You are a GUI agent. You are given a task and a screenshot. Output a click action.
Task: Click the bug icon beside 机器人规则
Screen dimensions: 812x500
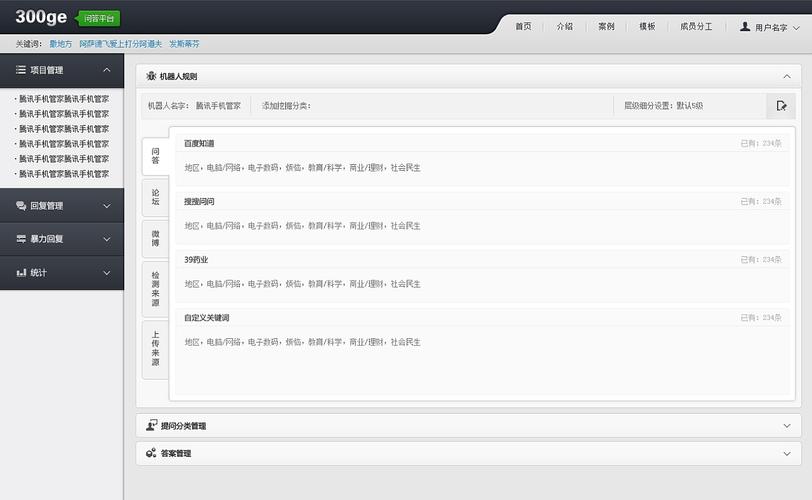[151, 76]
